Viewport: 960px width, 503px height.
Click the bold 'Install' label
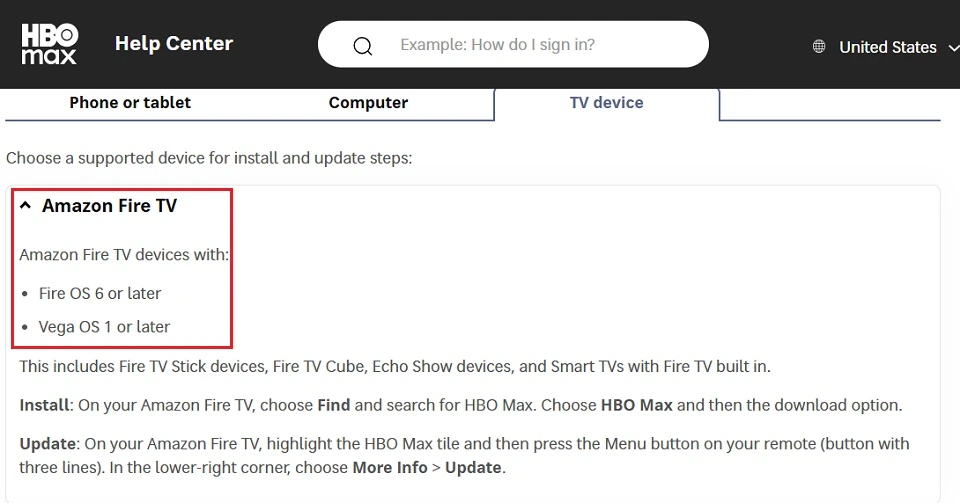(44, 405)
